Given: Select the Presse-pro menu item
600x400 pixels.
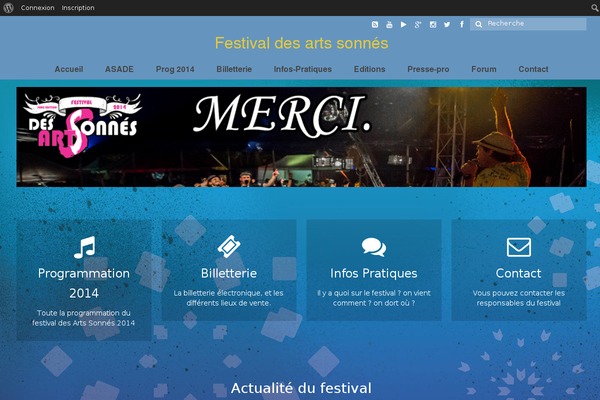Looking at the screenshot, I should 428,69.
